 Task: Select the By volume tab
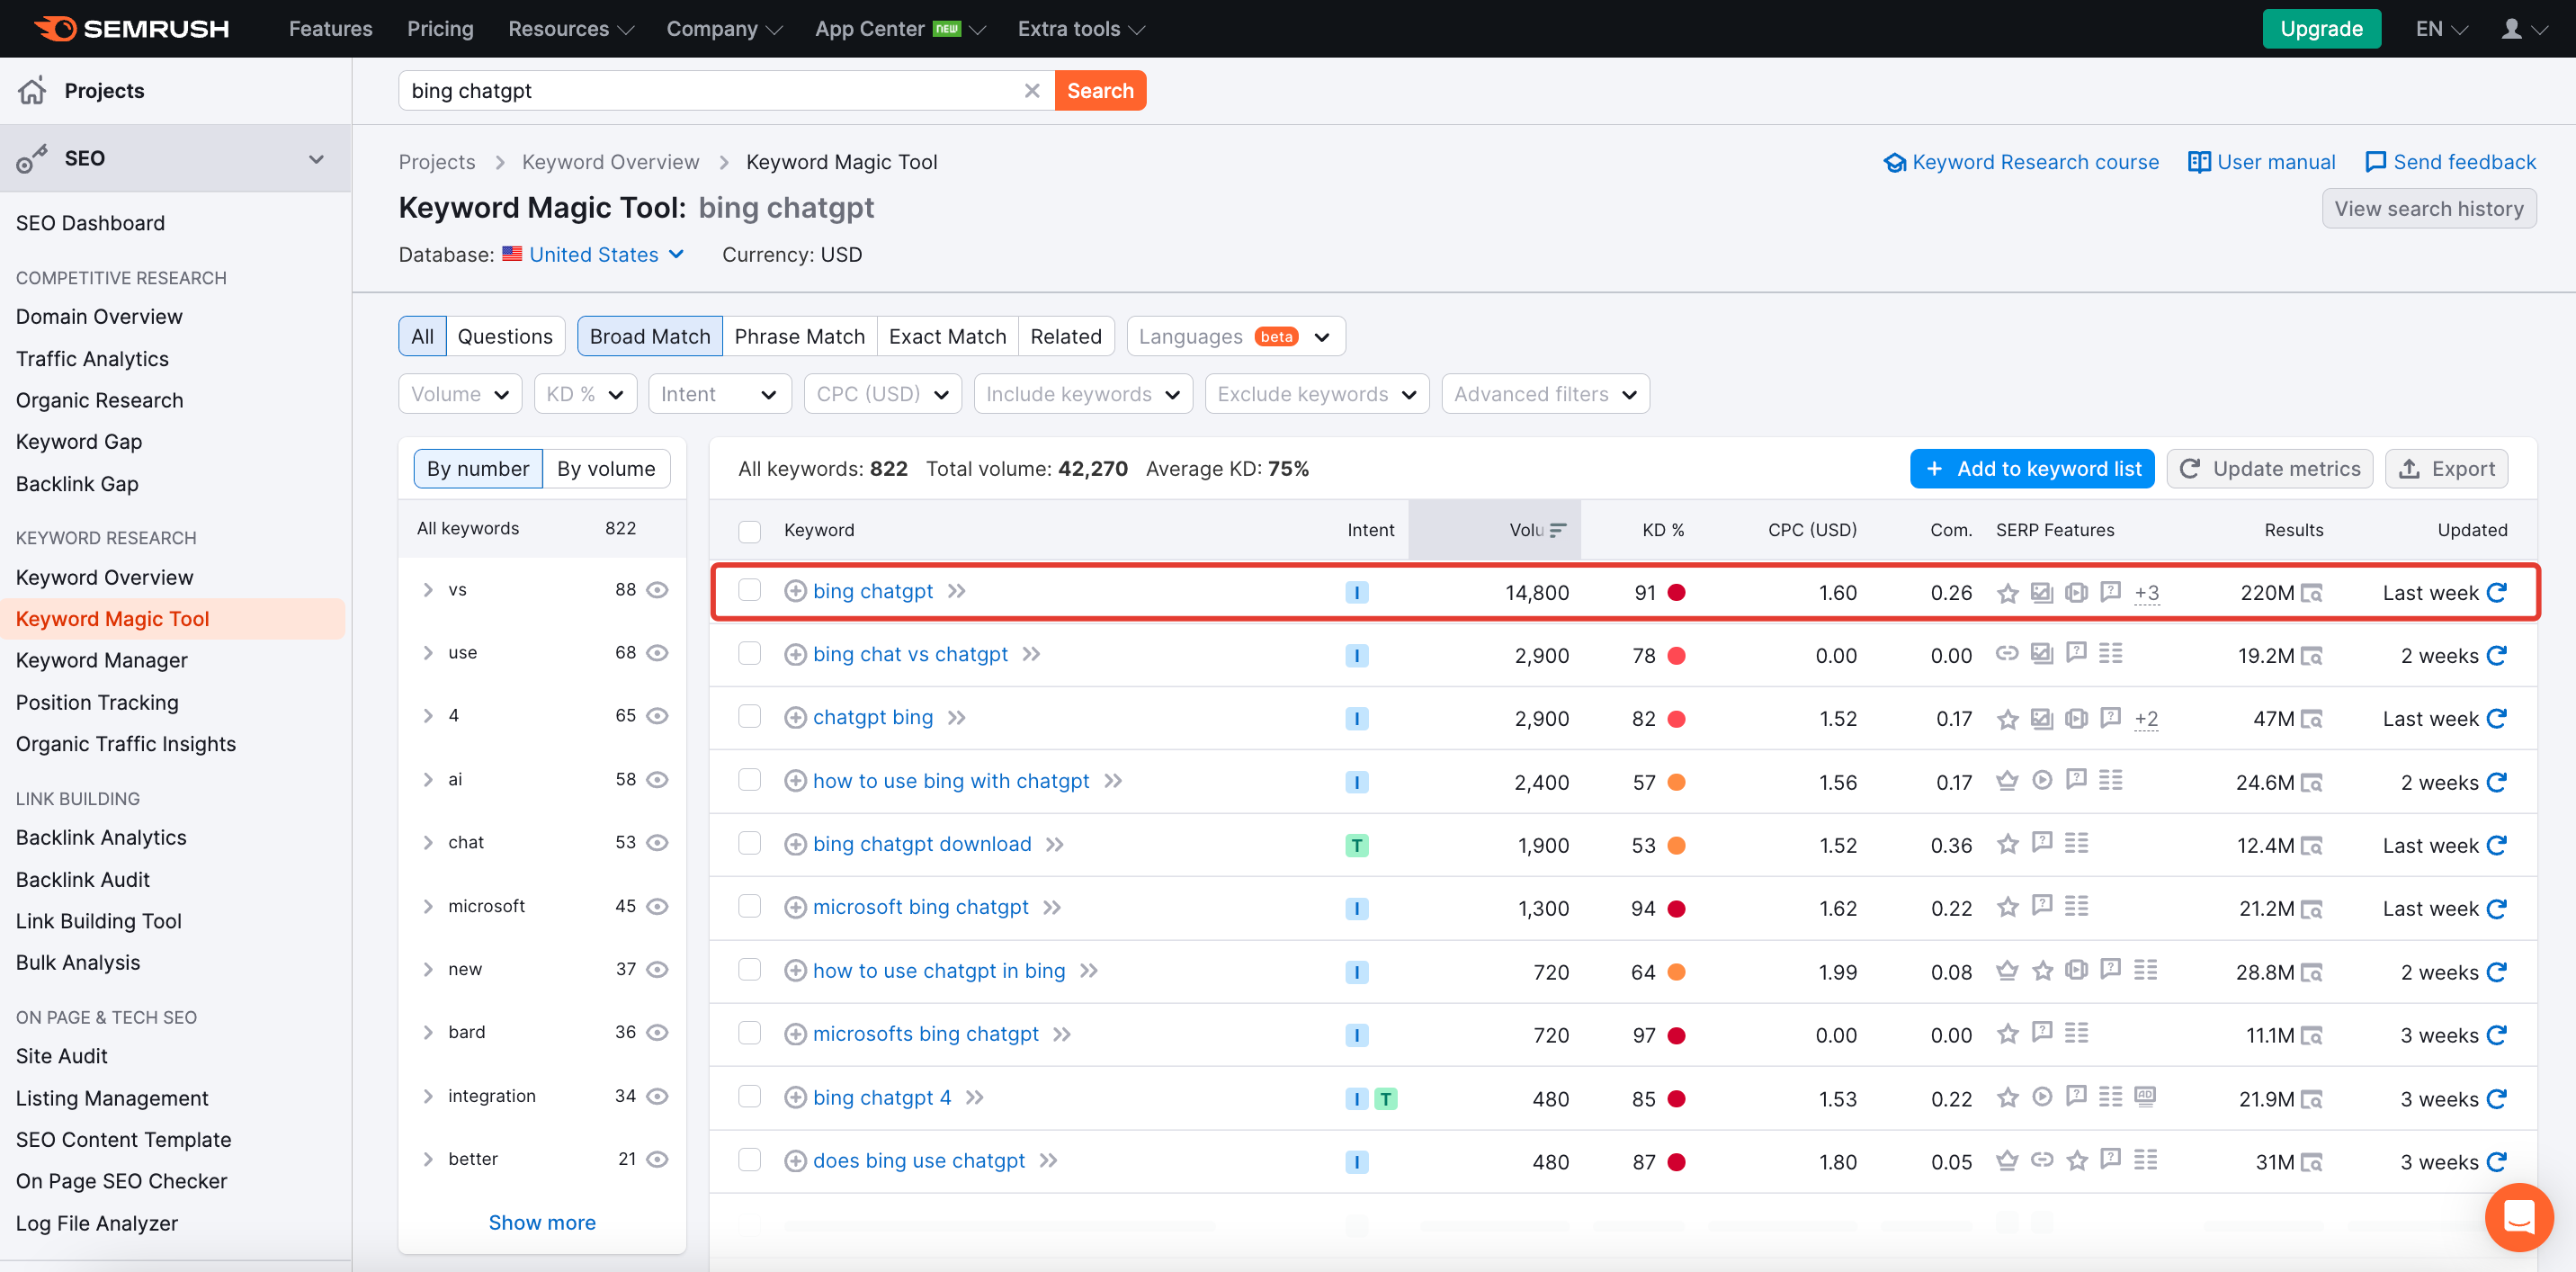point(606,469)
